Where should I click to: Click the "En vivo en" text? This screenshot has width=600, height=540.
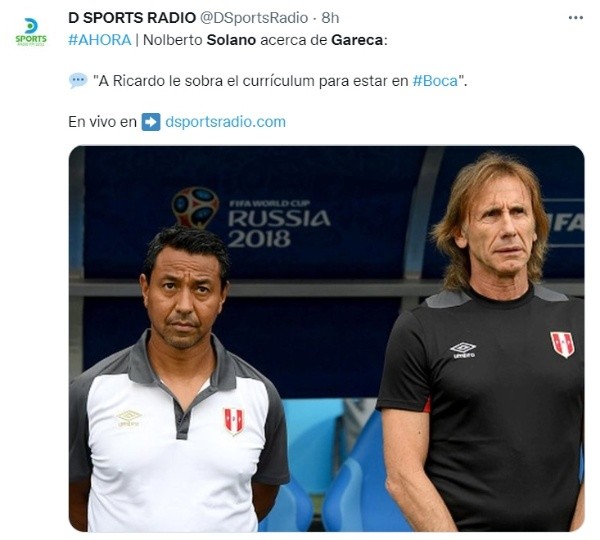(103, 122)
